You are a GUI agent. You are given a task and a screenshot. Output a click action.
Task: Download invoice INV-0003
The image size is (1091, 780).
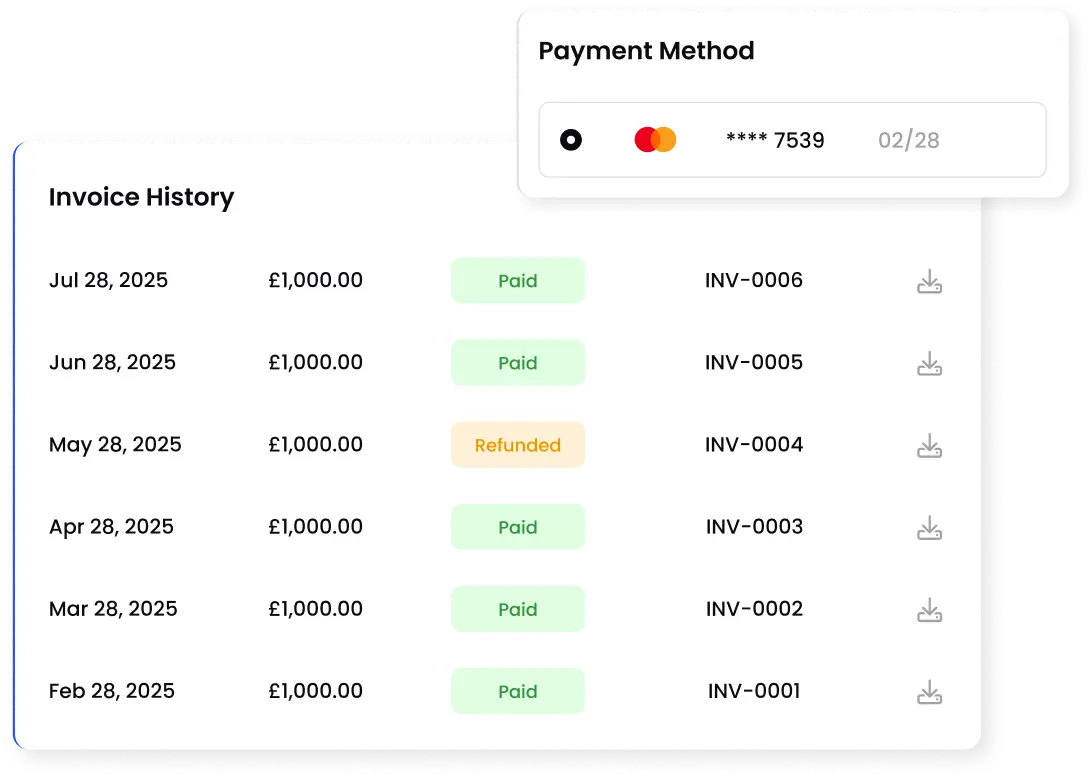tap(930, 528)
